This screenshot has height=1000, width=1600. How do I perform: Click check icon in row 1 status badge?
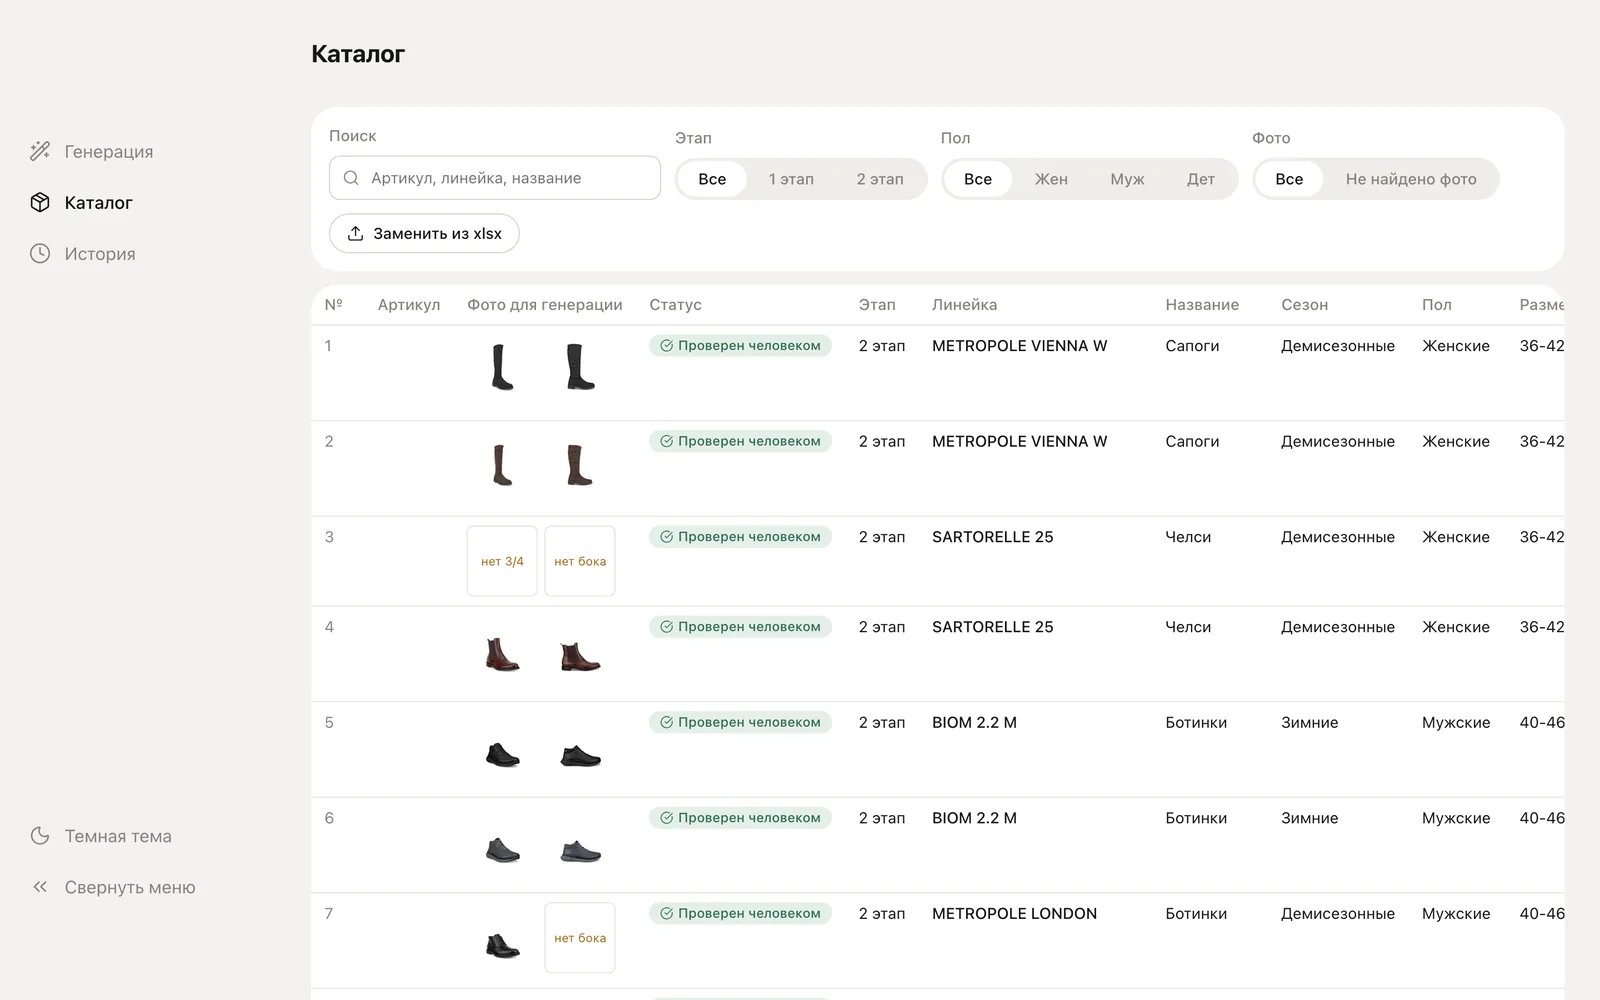666,346
